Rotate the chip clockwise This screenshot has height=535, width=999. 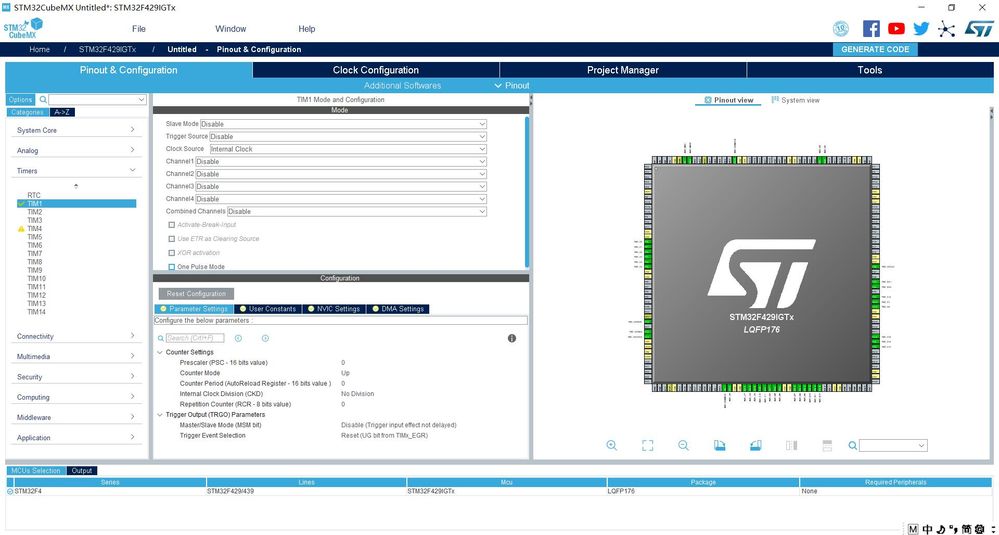719,446
